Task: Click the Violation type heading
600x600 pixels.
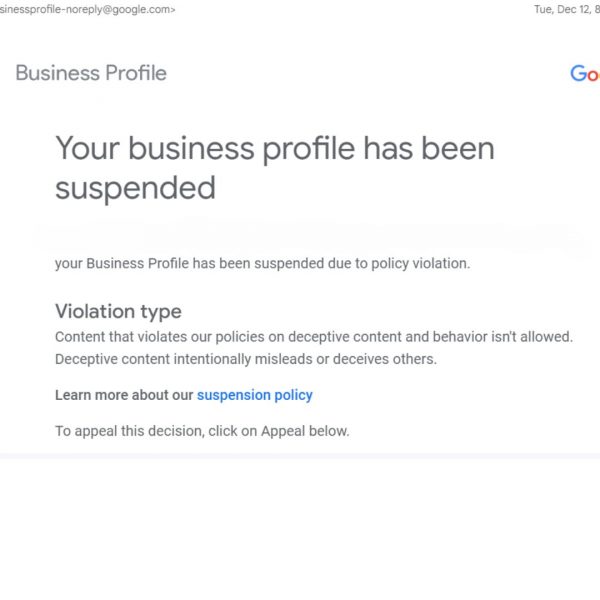Action: [118, 311]
